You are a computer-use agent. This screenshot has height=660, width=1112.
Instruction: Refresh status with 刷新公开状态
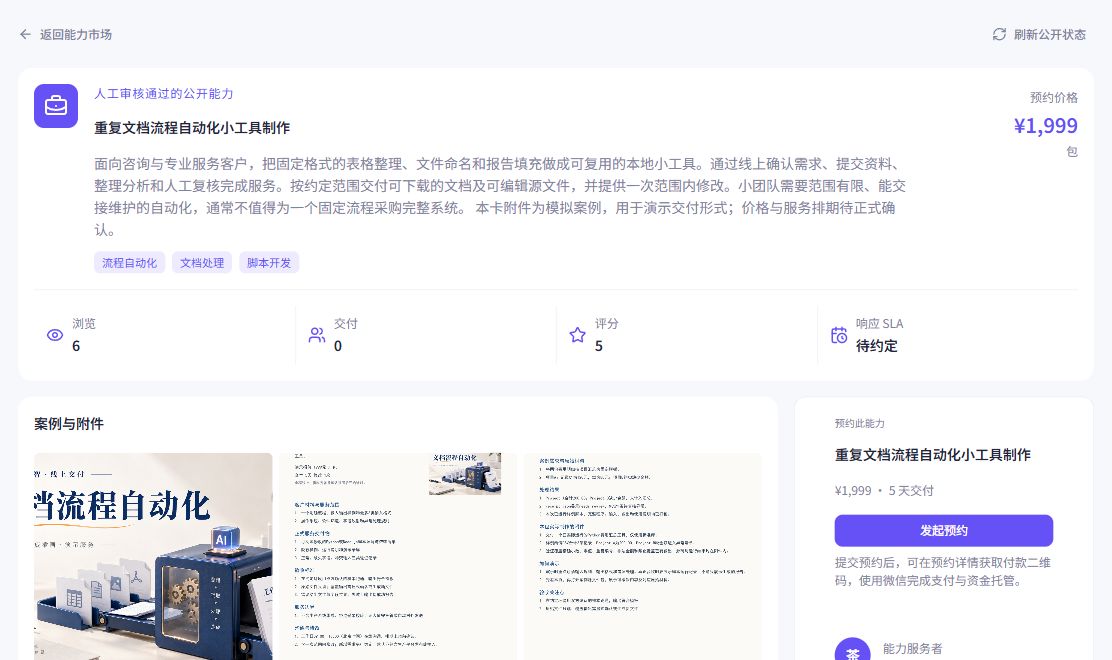coord(1049,34)
